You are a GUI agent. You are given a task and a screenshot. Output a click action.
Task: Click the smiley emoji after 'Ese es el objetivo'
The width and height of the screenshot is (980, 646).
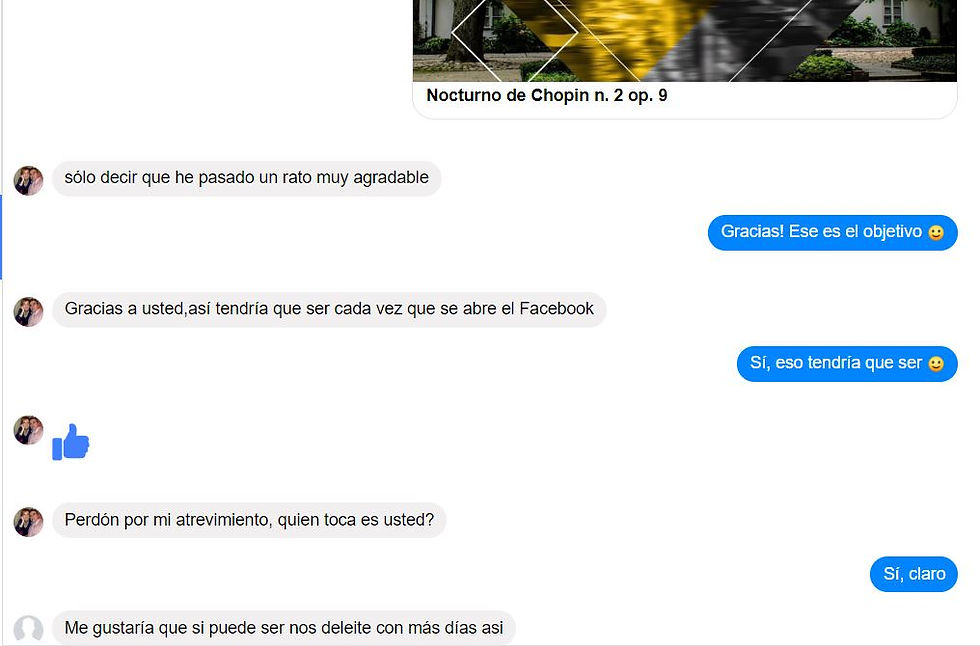click(936, 232)
